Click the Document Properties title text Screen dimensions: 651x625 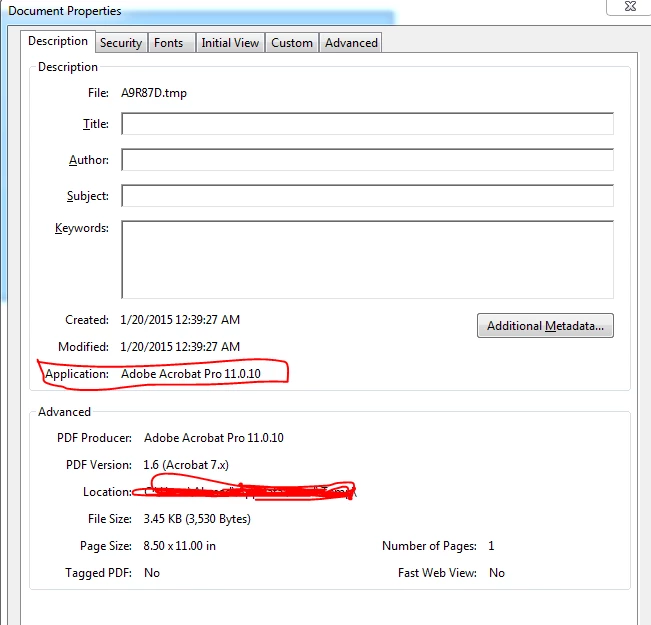click(65, 11)
